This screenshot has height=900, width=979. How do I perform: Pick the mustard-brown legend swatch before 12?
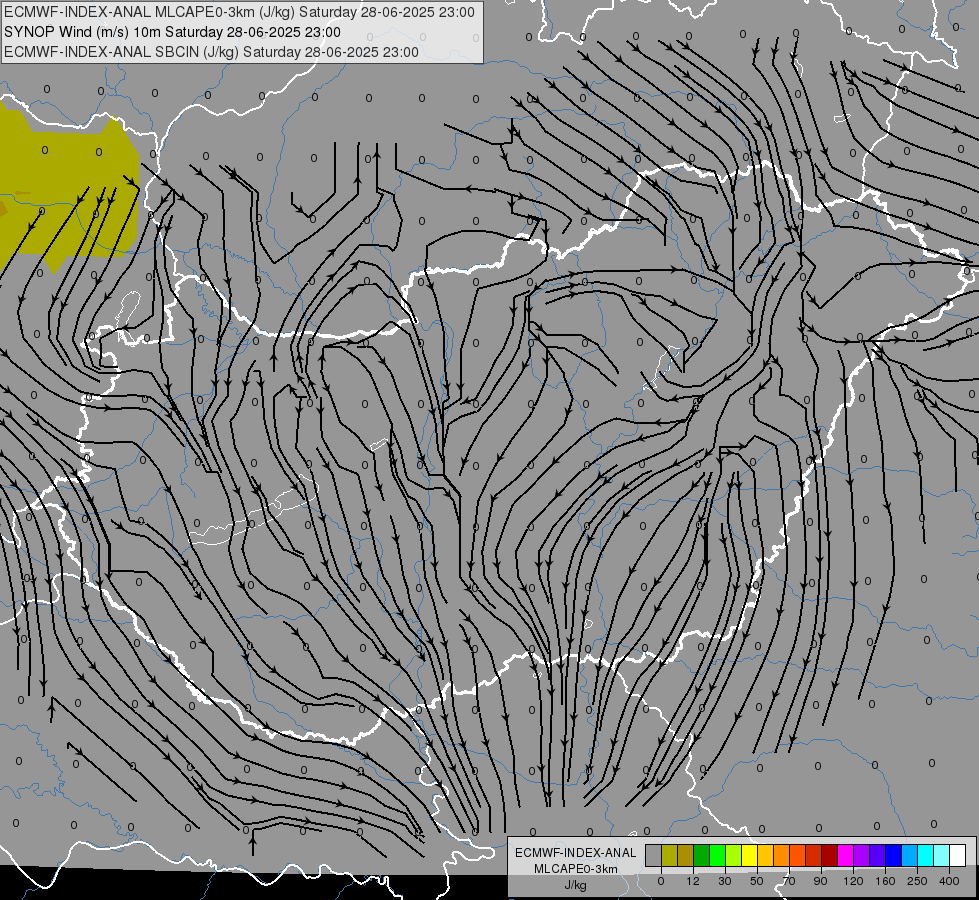[686, 855]
